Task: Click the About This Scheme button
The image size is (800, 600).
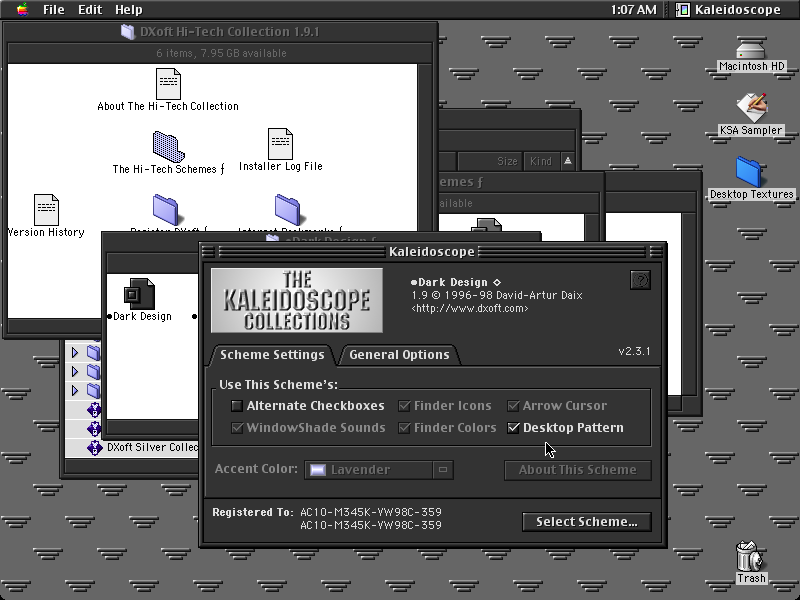Action: pyautogui.click(x=578, y=470)
